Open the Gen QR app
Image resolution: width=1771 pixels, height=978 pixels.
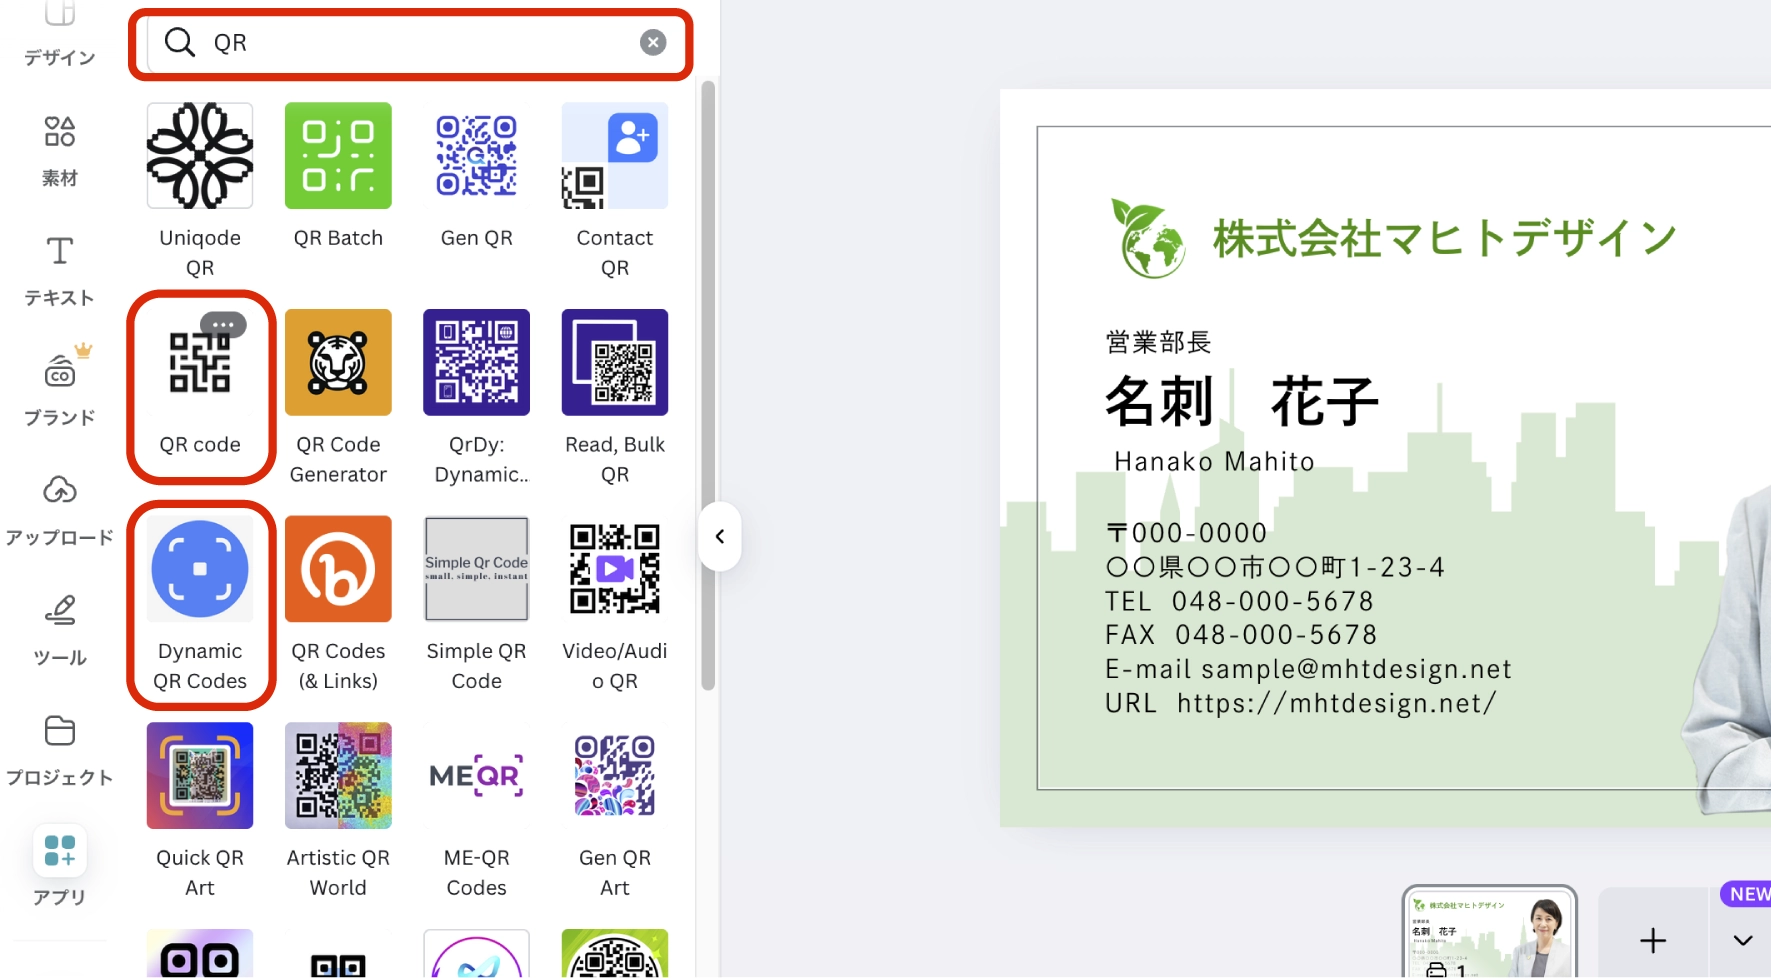tap(476, 176)
